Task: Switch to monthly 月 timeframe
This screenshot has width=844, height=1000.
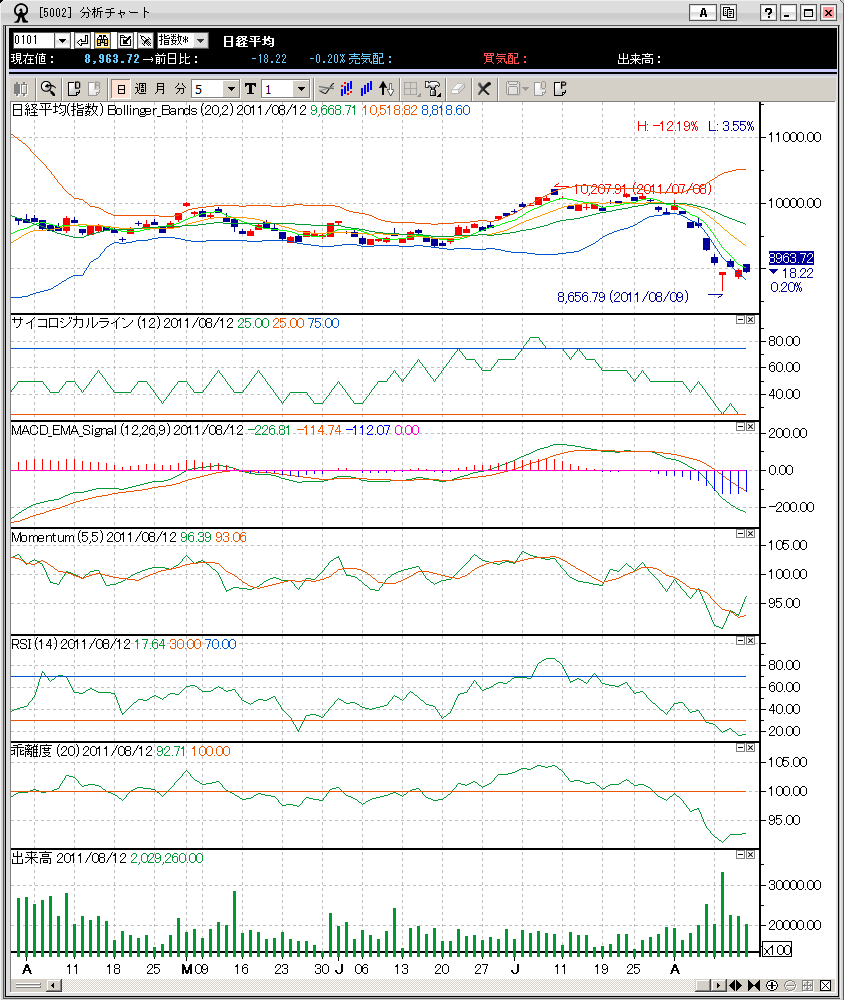Action: tap(160, 88)
